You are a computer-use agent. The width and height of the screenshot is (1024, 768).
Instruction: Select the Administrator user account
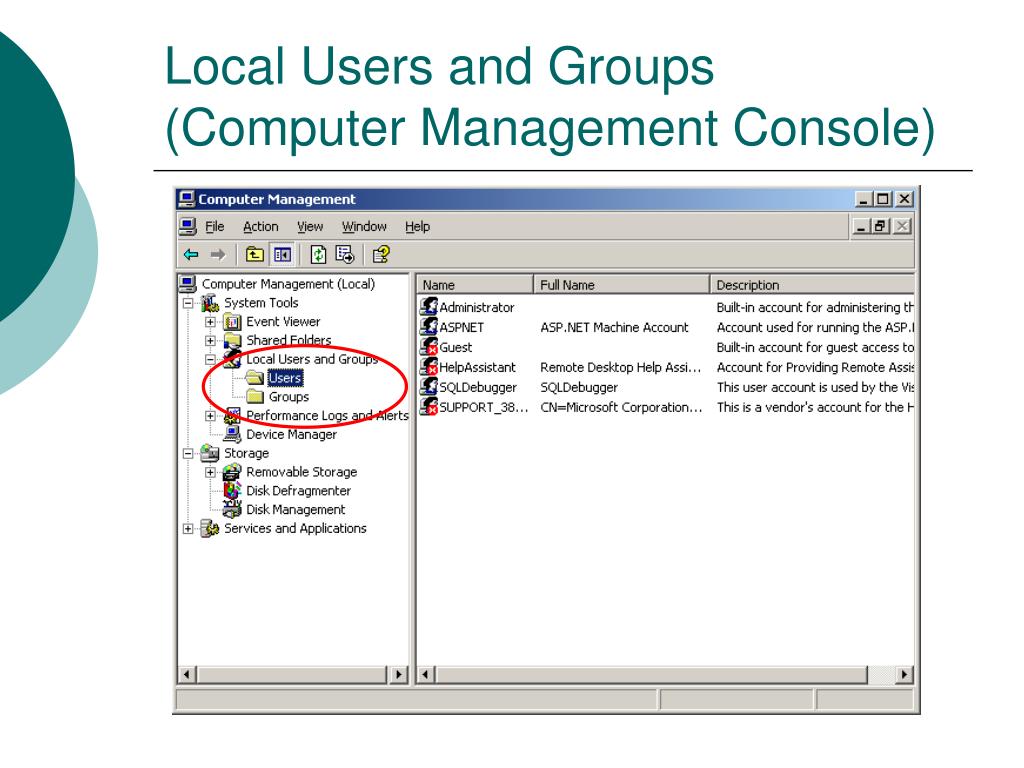pyautogui.click(x=476, y=308)
